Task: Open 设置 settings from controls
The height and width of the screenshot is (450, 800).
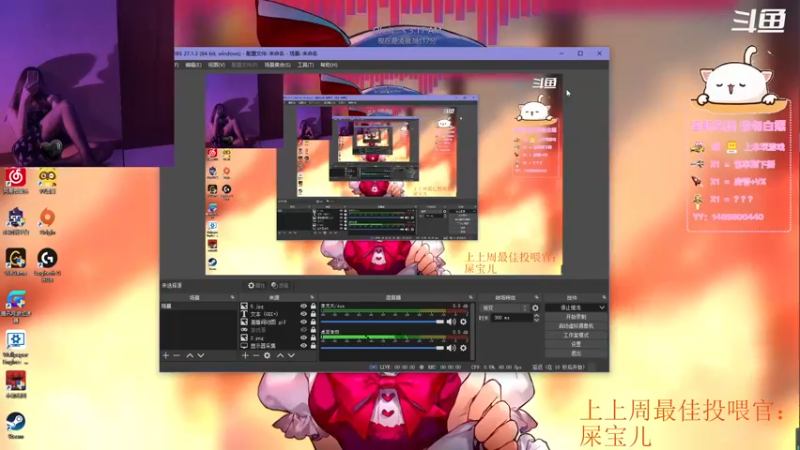Action: coord(576,344)
